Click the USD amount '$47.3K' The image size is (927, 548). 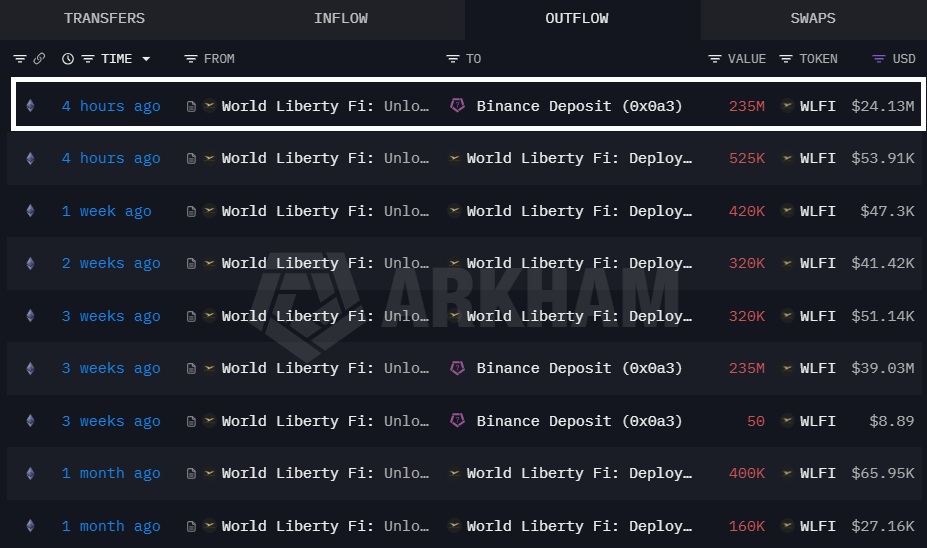tap(887, 211)
